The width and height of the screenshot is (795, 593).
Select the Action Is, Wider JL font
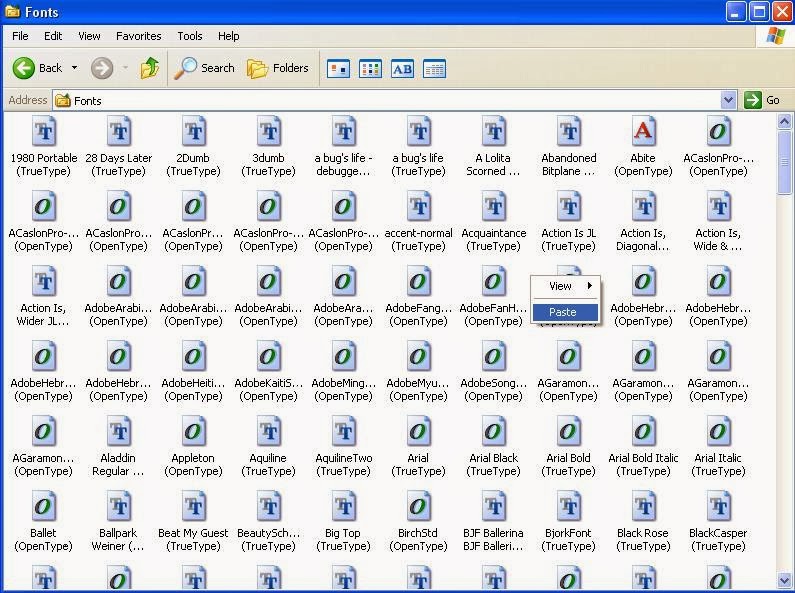point(44,296)
